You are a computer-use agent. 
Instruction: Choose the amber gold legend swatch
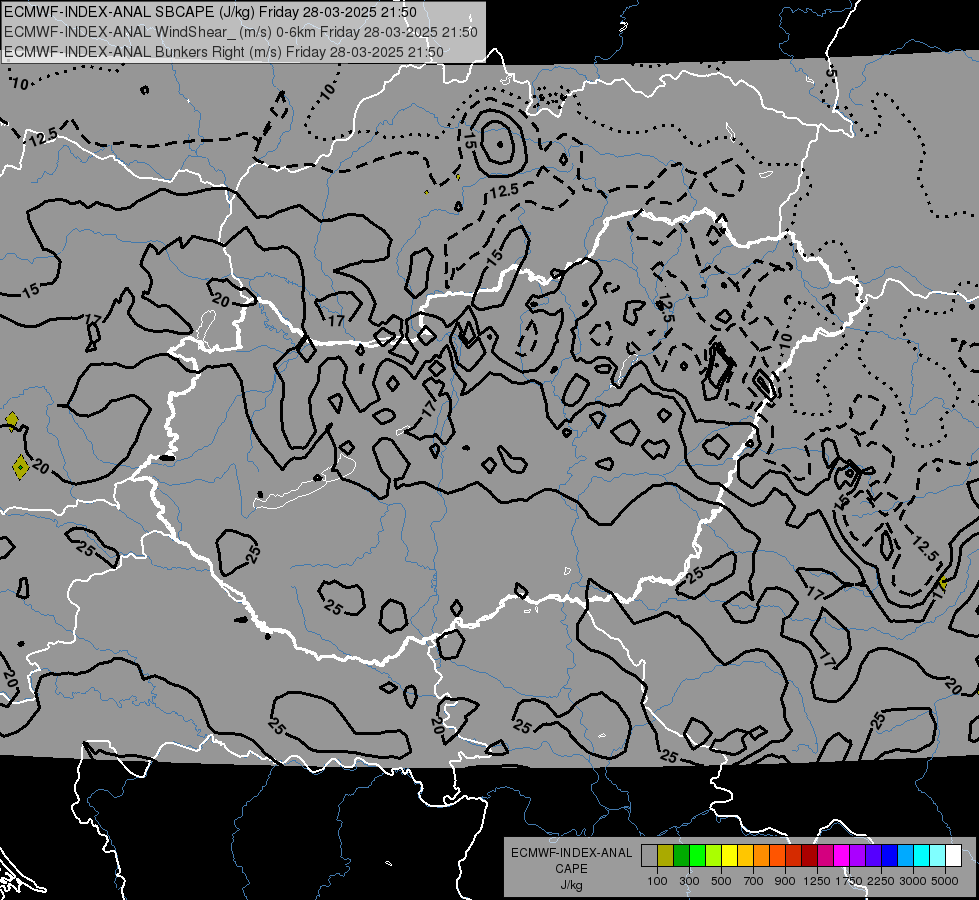coord(745,856)
